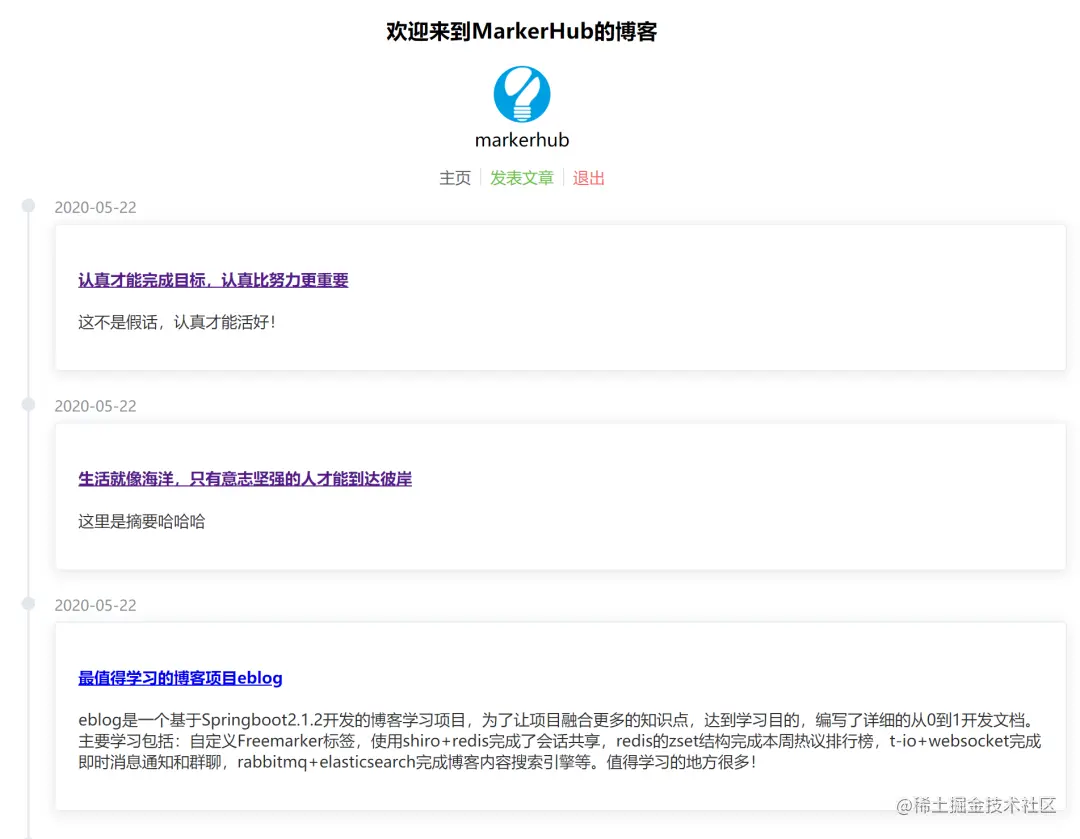The image size is (1080, 839).
Task: Open article 认真才能完成目标，认真比努力更重要
Action: tap(213, 280)
